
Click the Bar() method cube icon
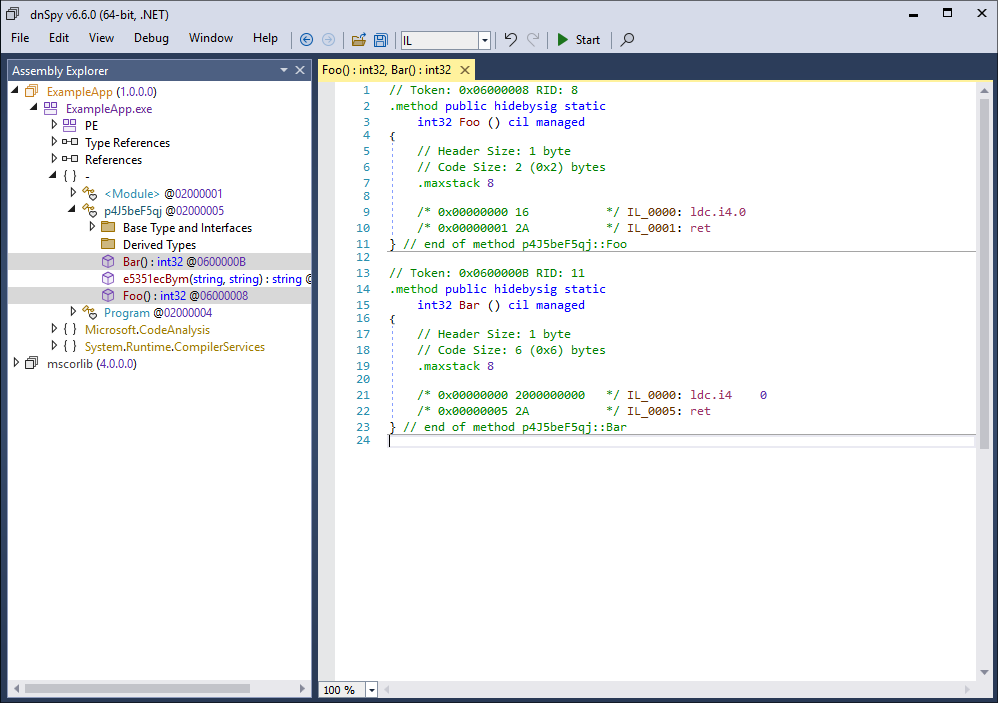click(108, 261)
